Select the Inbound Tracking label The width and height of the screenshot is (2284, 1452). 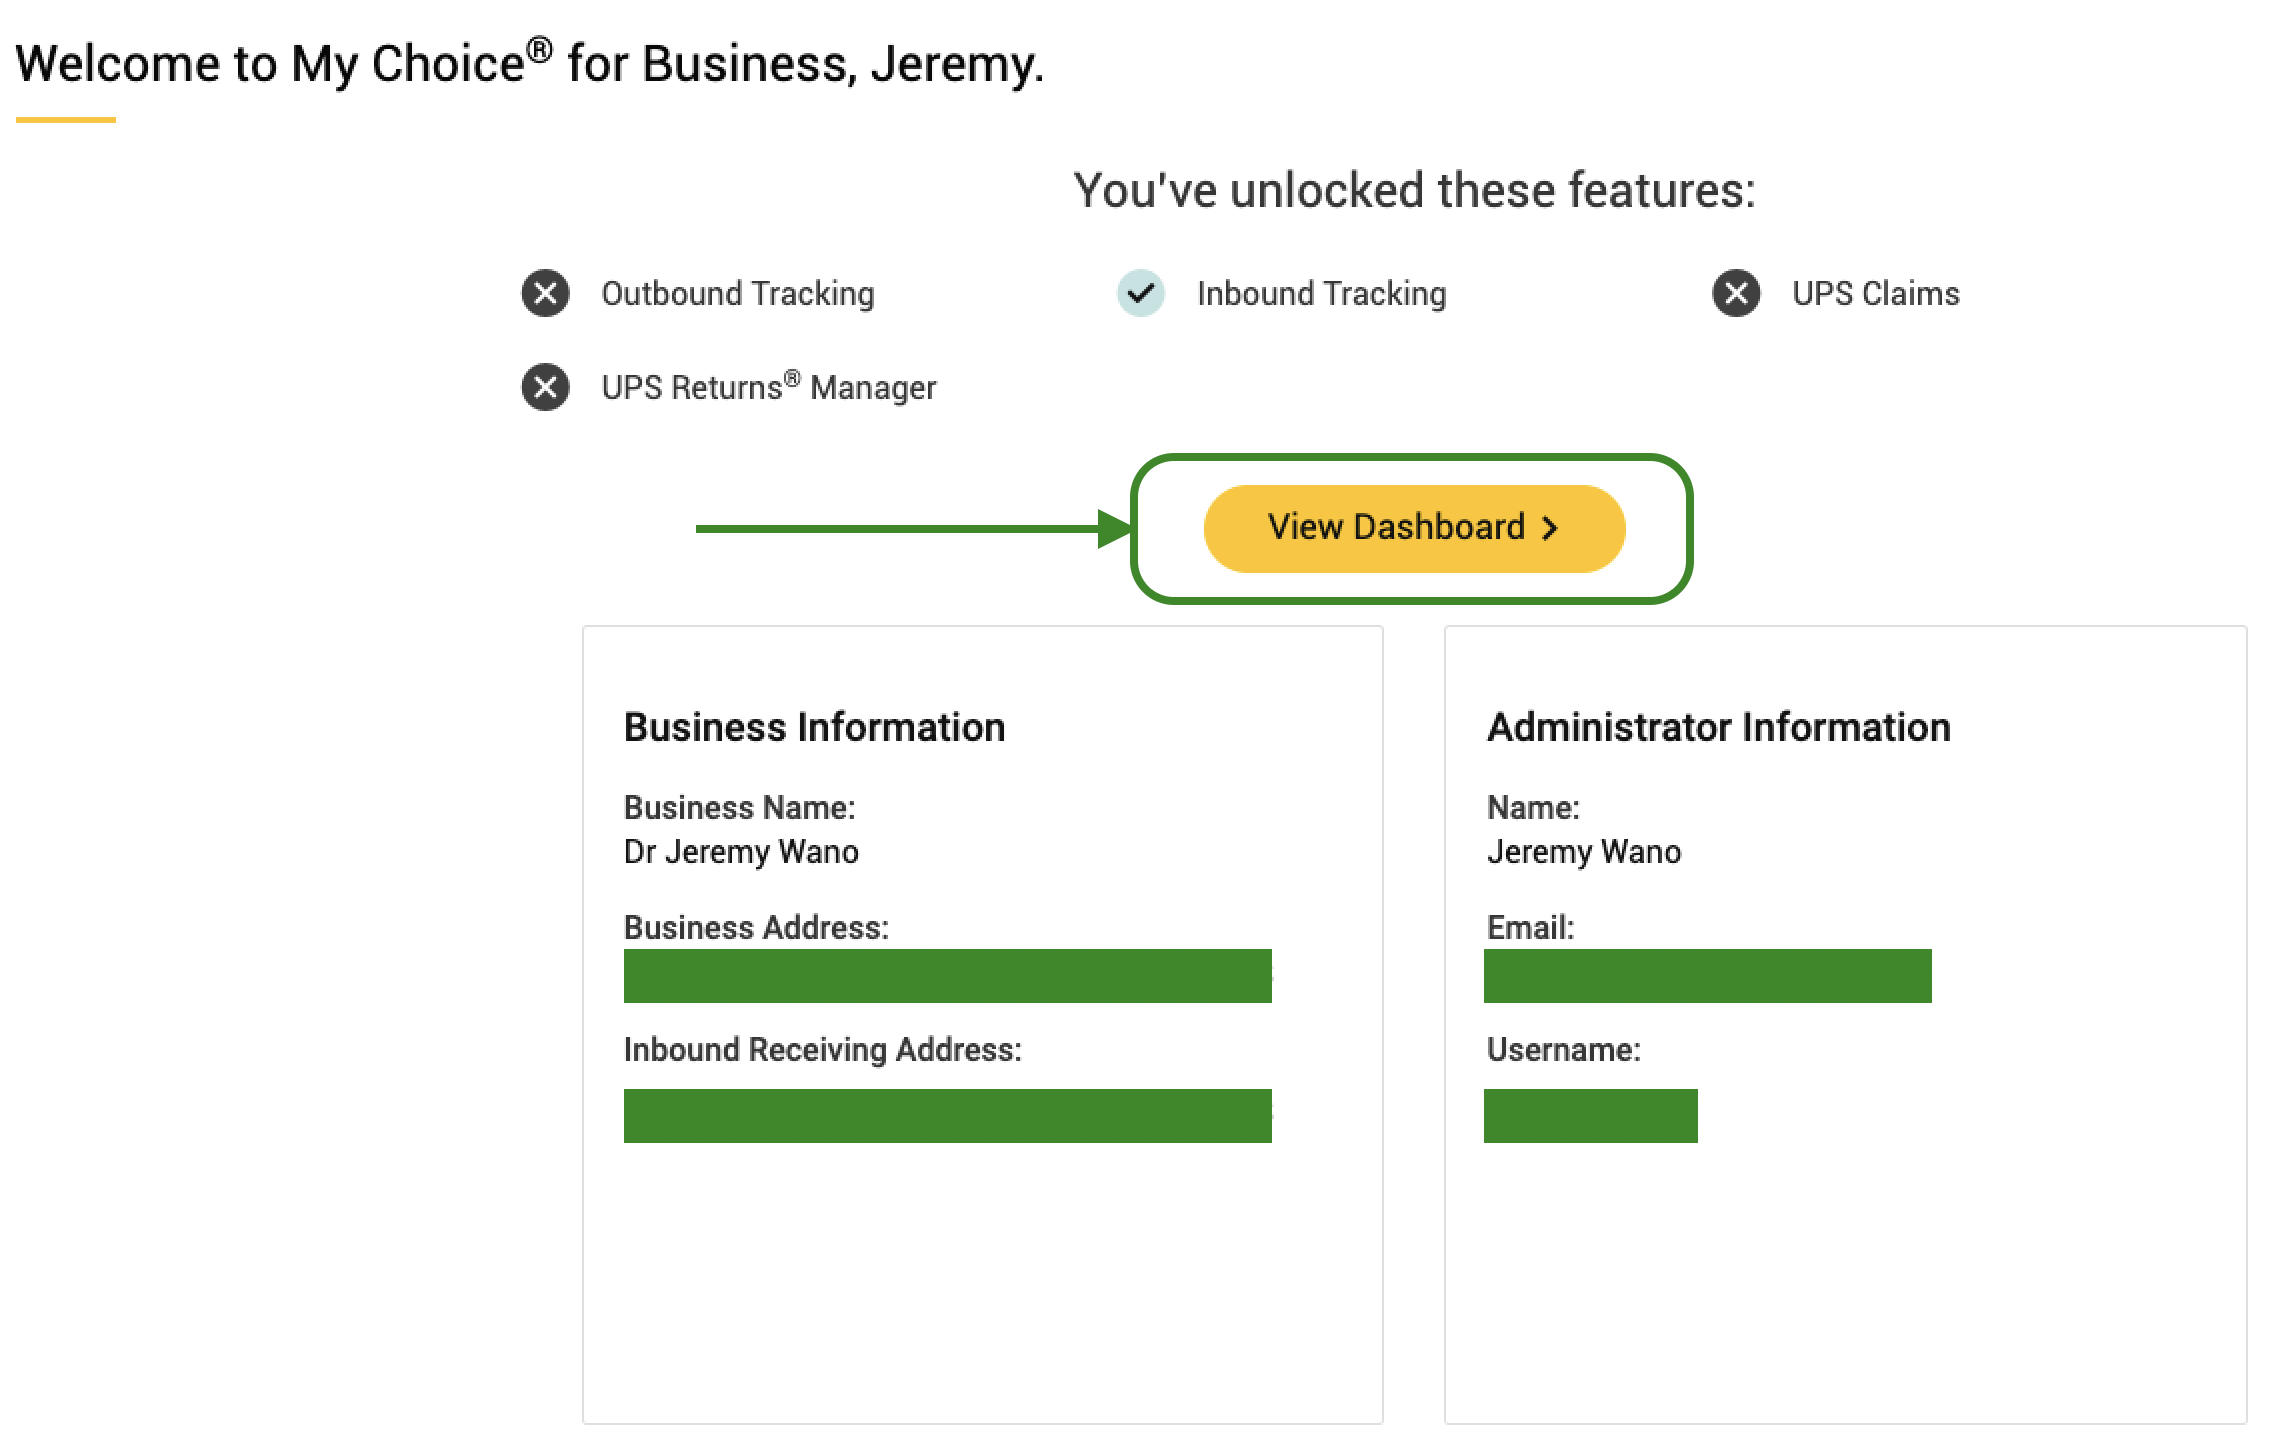(1321, 294)
